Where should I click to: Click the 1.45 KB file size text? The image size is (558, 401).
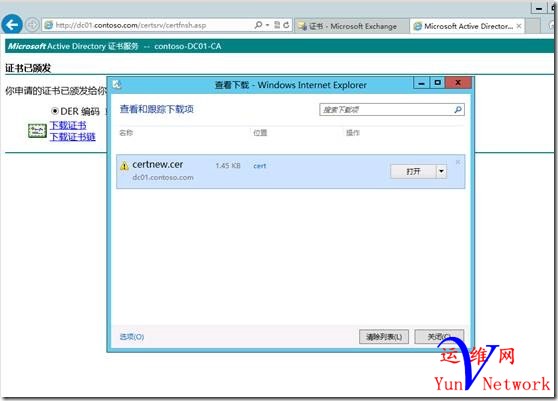(228, 166)
